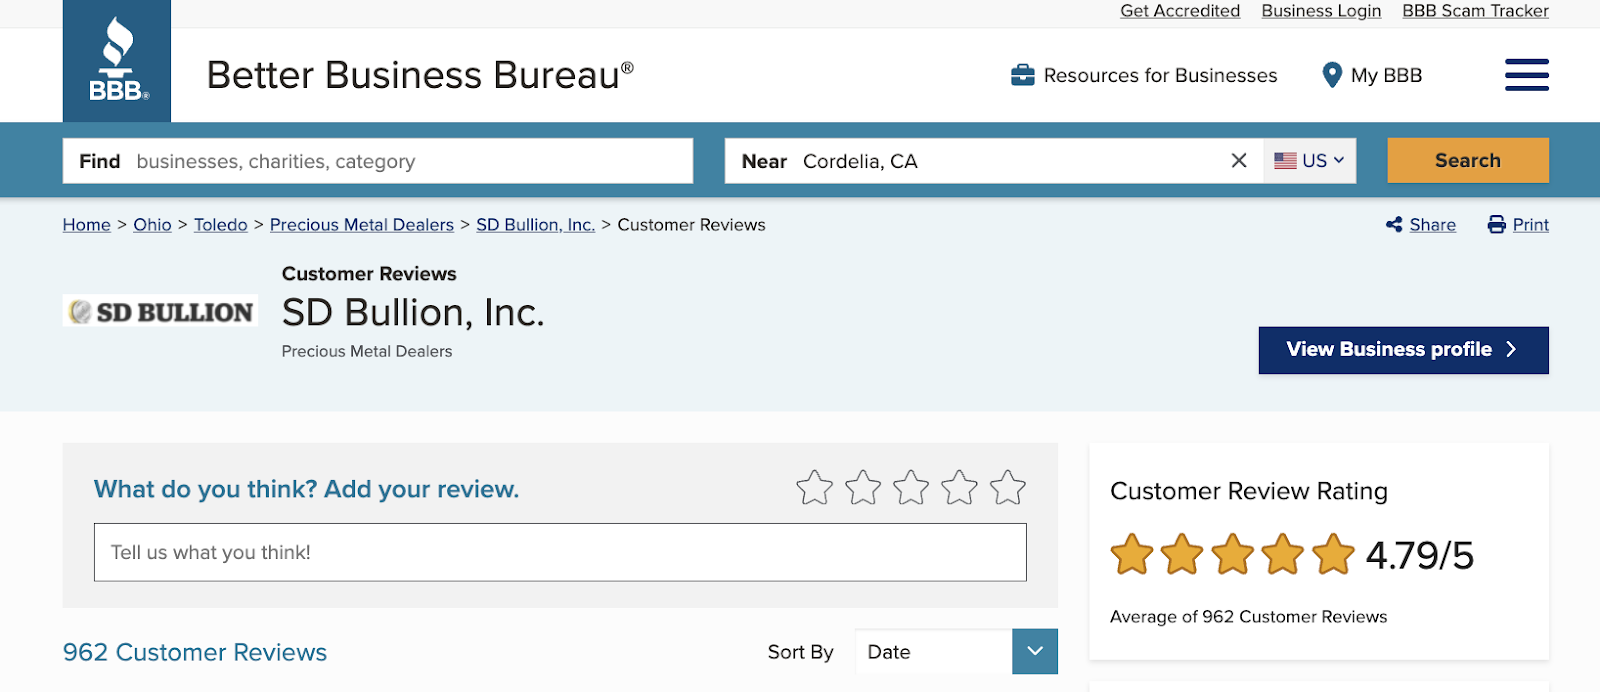Go to SD Bullion, Inc. breadcrumb
Viewport: 1600px width, 692px height.
pos(535,225)
